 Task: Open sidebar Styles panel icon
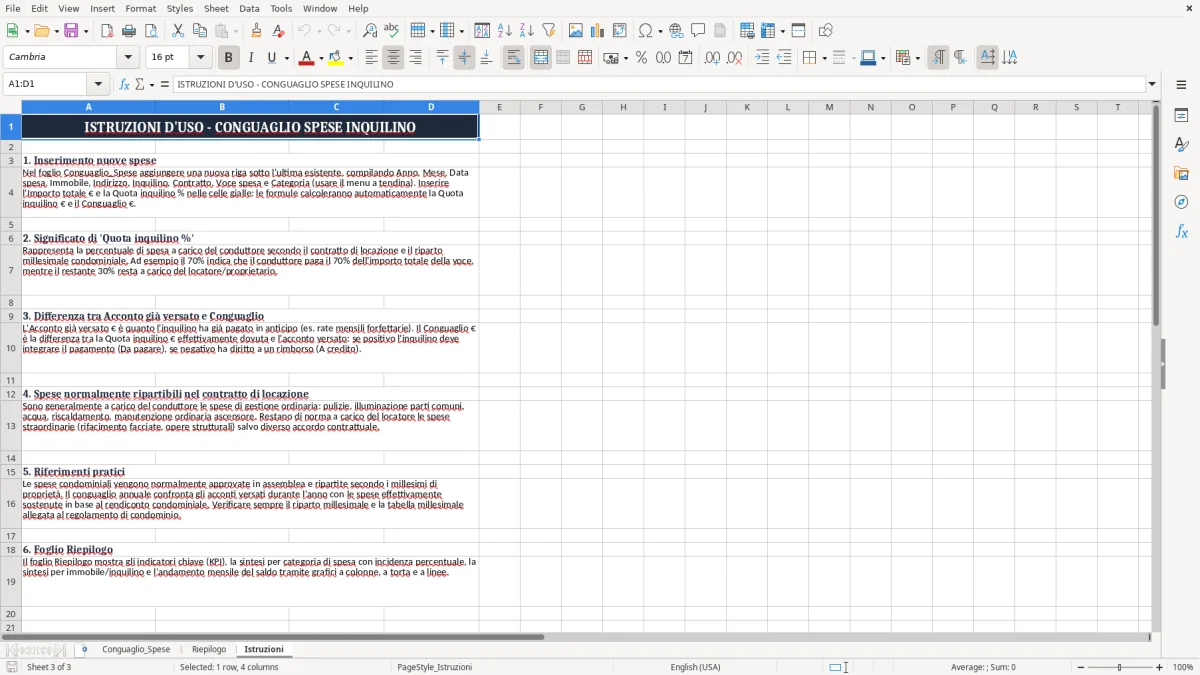(1181, 144)
